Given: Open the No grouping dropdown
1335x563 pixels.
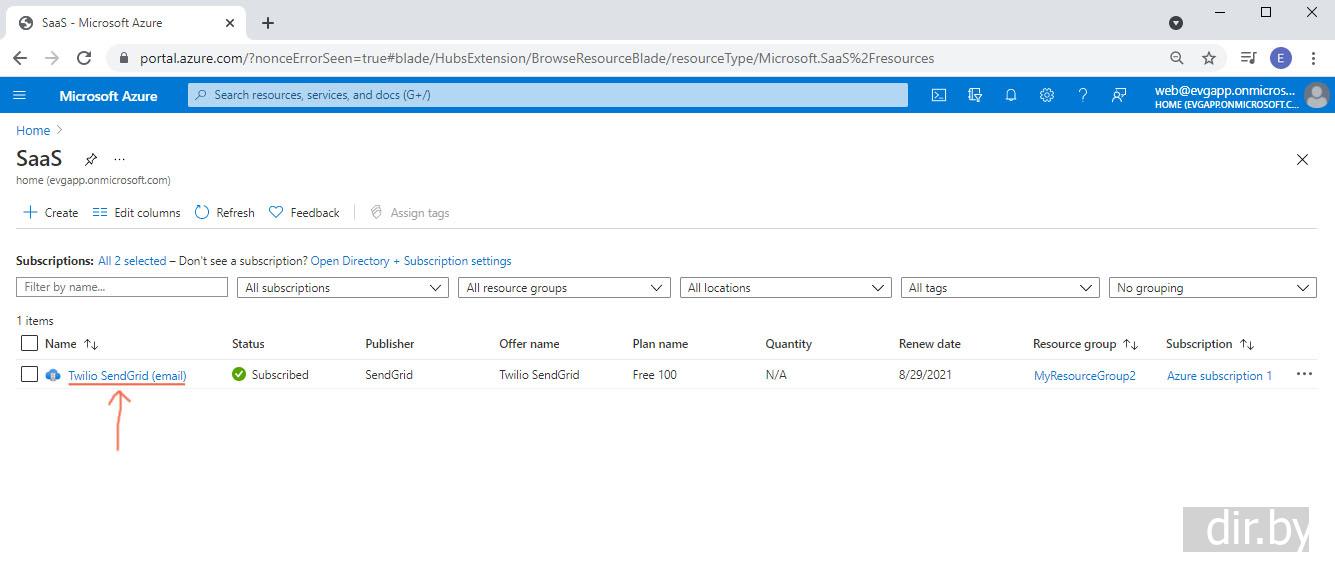Looking at the screenshot, I should (1212, 287).
